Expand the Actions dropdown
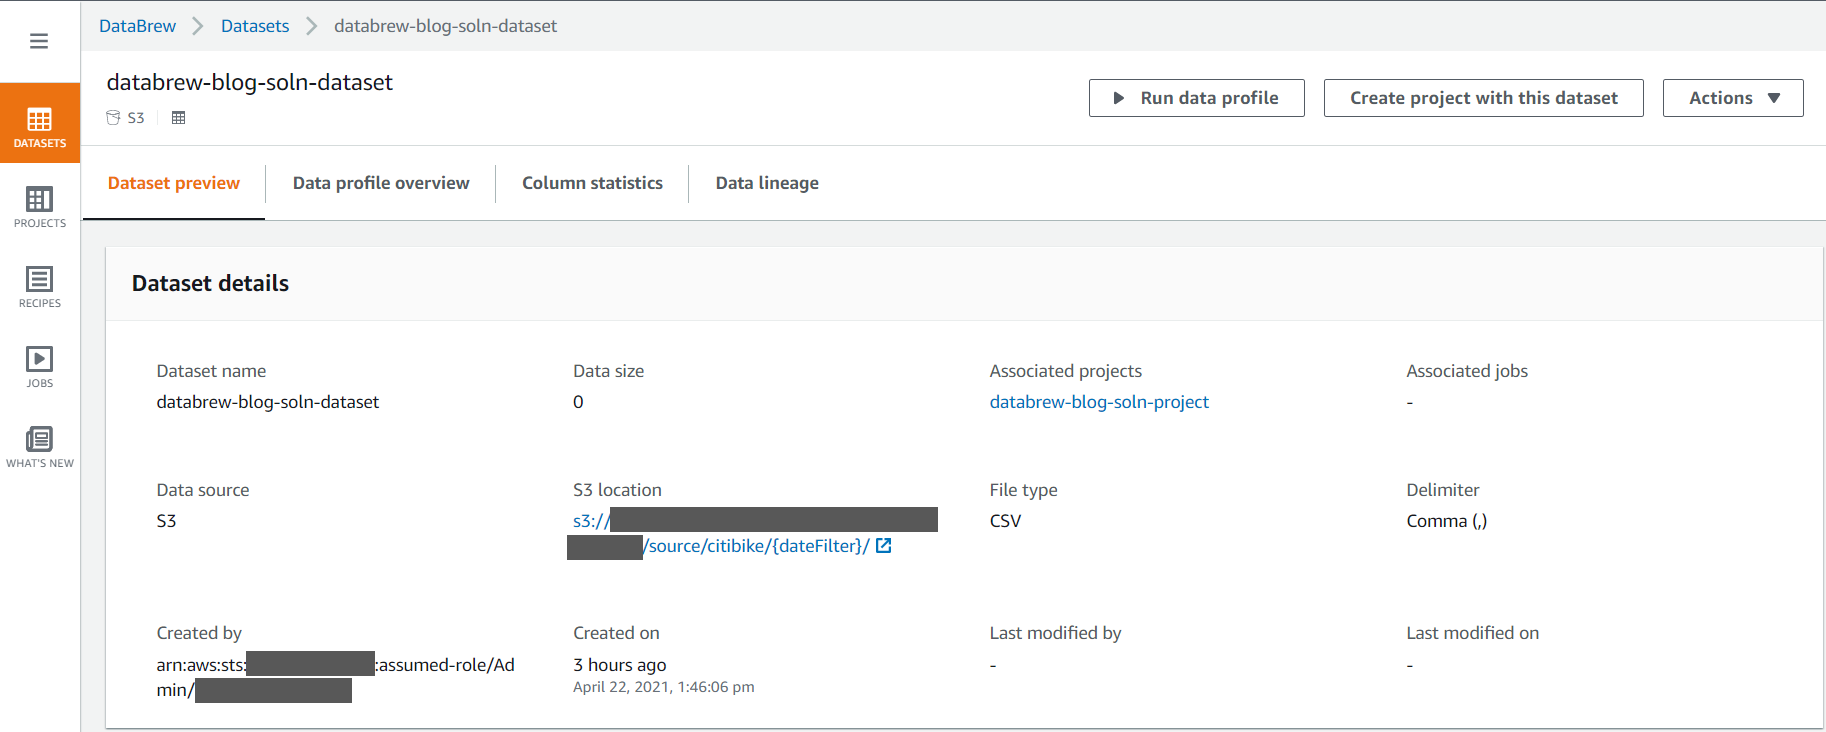This screenshot has width=1826, height=732. (x=1733, y=98)
